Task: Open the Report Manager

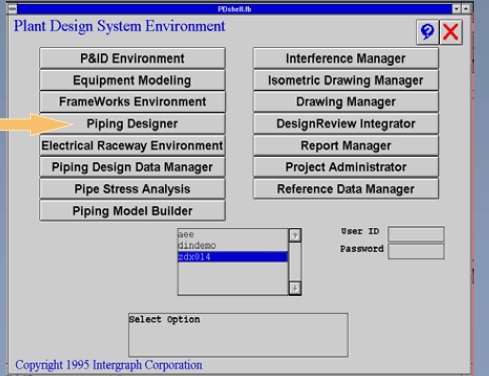Action: (346, 146)
